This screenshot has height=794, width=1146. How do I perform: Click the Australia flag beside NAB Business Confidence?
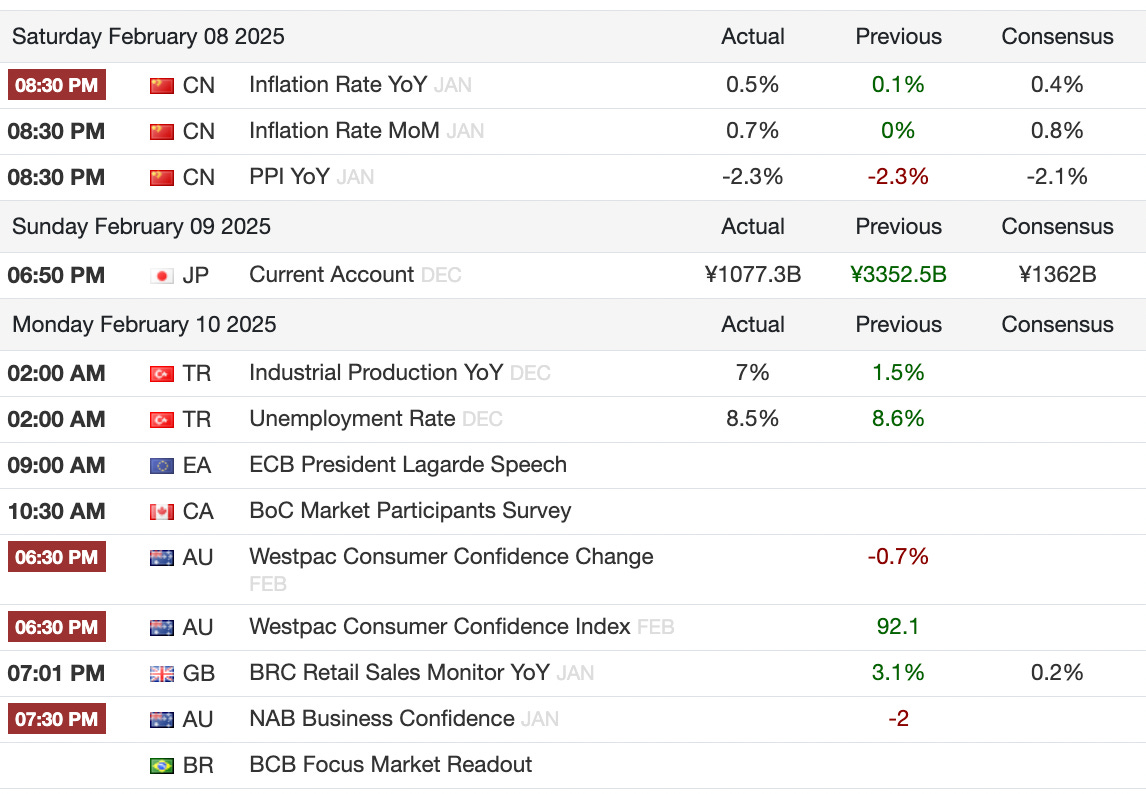[161, 719]
